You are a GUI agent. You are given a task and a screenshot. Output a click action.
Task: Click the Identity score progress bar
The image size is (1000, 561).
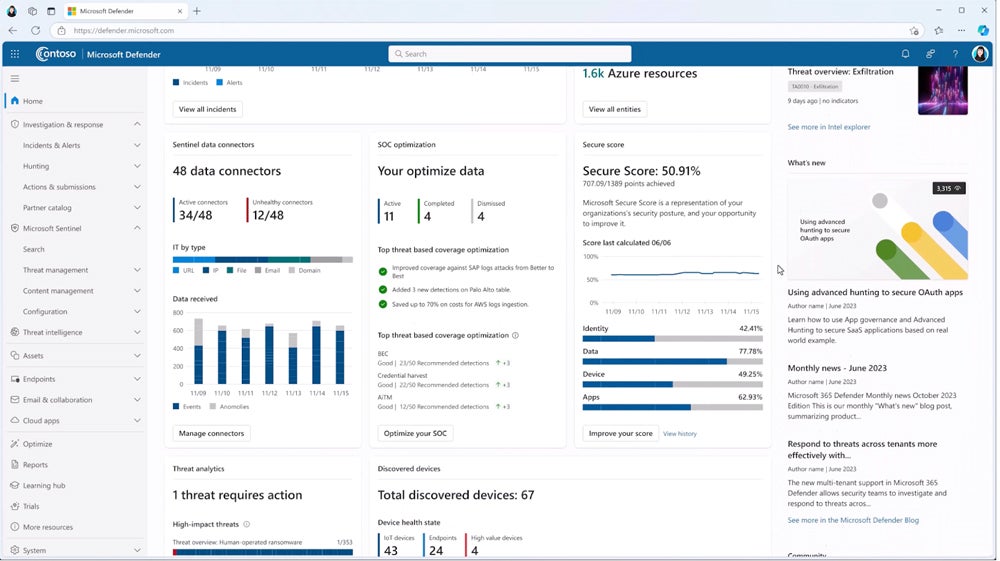click(672, 338)
